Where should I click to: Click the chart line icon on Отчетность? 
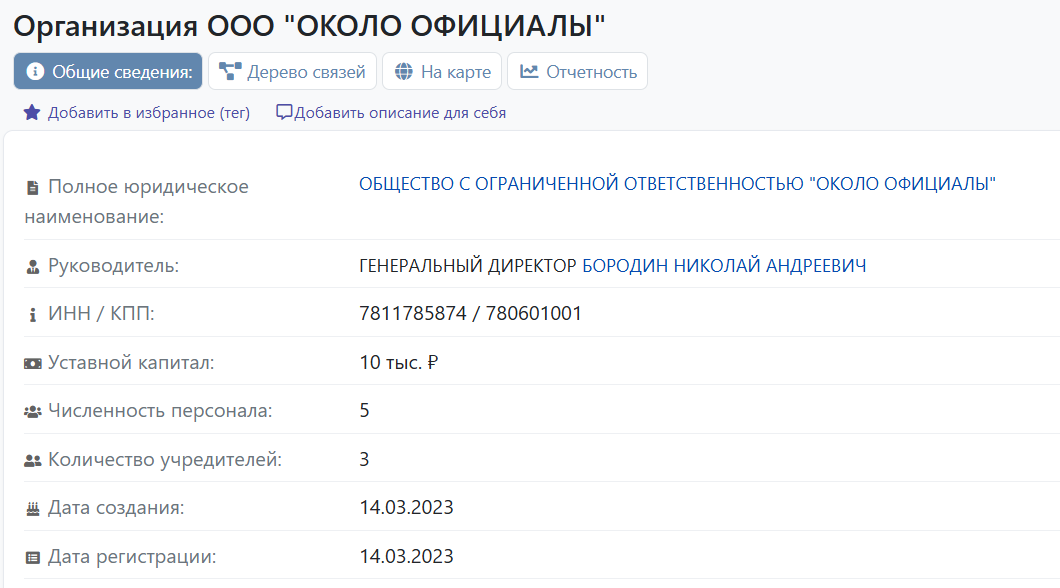pos(529,71)
